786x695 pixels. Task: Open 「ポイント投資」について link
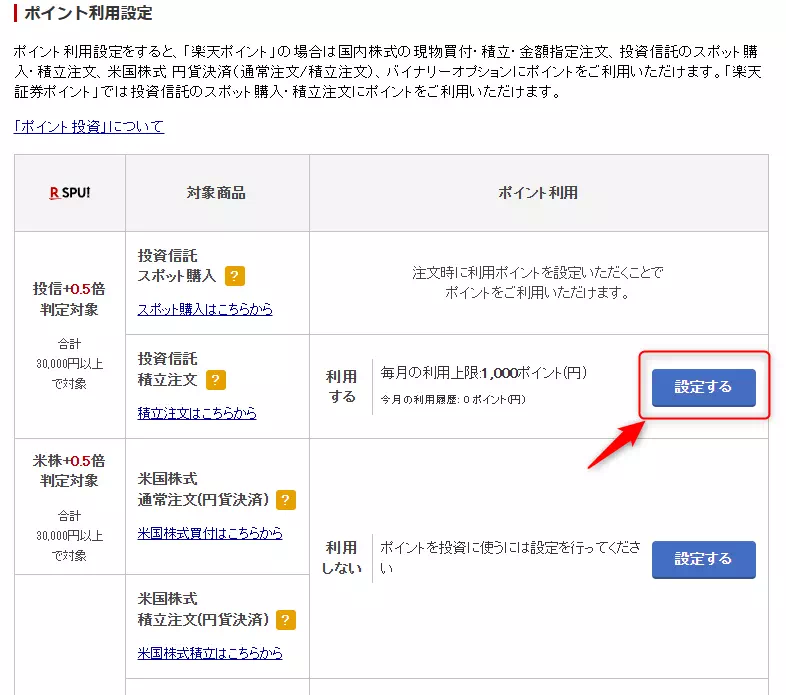coord(89,127)
